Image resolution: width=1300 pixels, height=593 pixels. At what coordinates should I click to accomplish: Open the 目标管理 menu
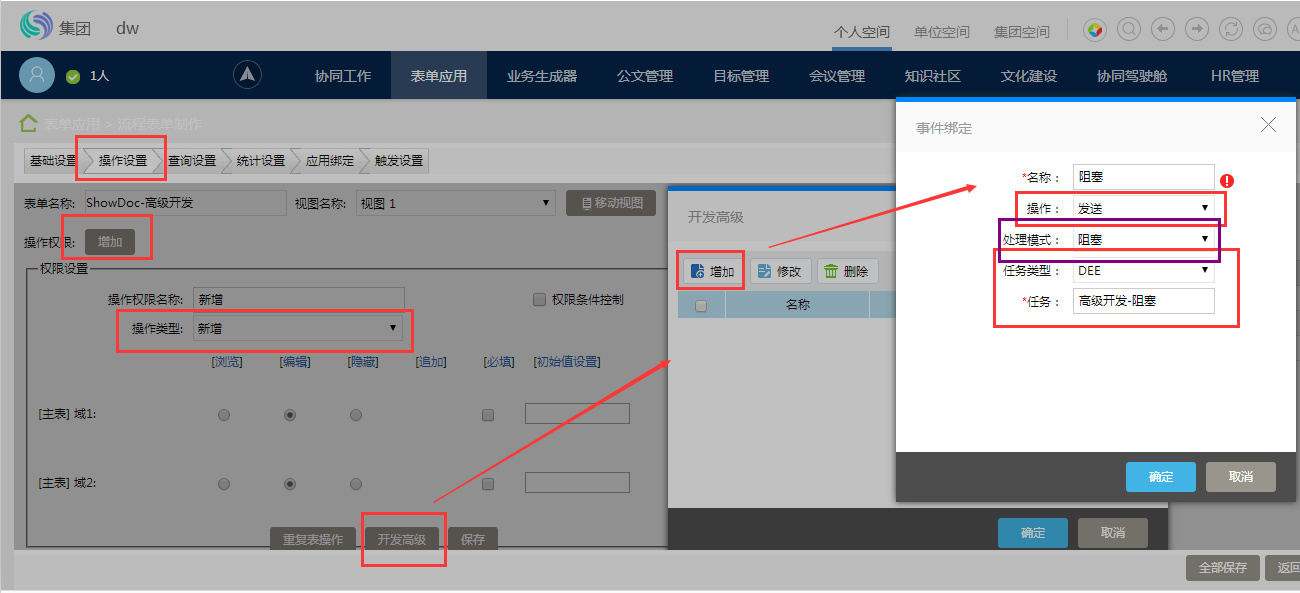point(740,76)
